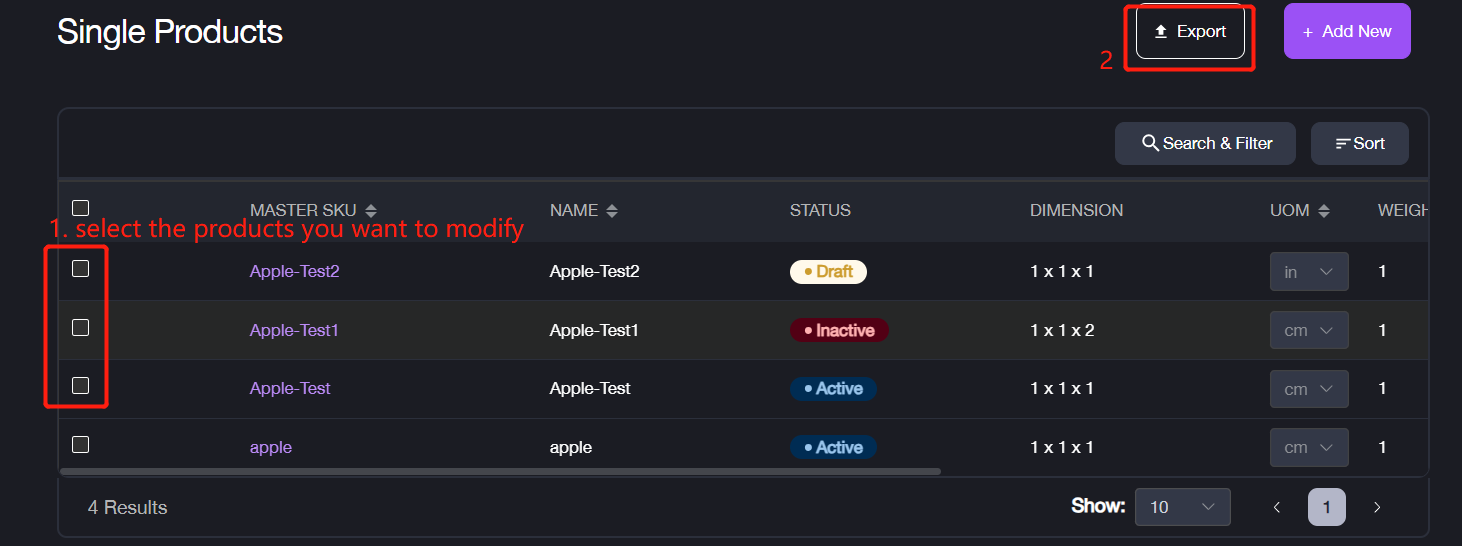Open the UOM dropdown for Apple-Test1
1462x546 pixels.
point(1309,331)
